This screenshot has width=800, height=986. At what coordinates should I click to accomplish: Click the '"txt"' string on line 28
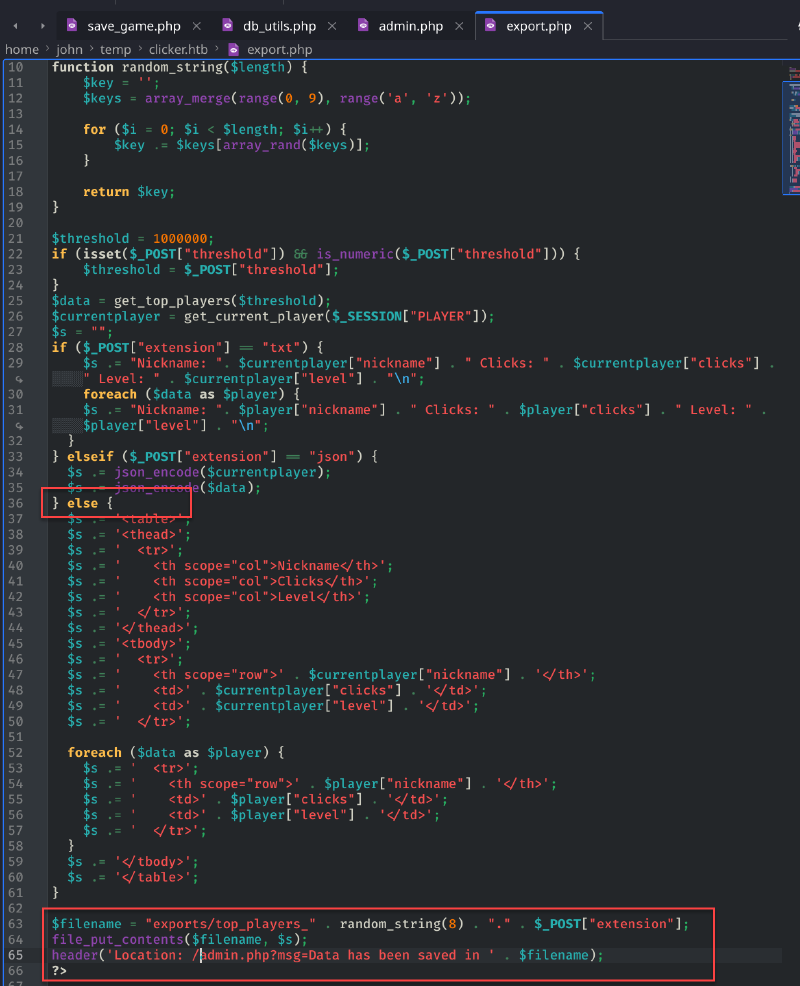[x=281, y=348]
